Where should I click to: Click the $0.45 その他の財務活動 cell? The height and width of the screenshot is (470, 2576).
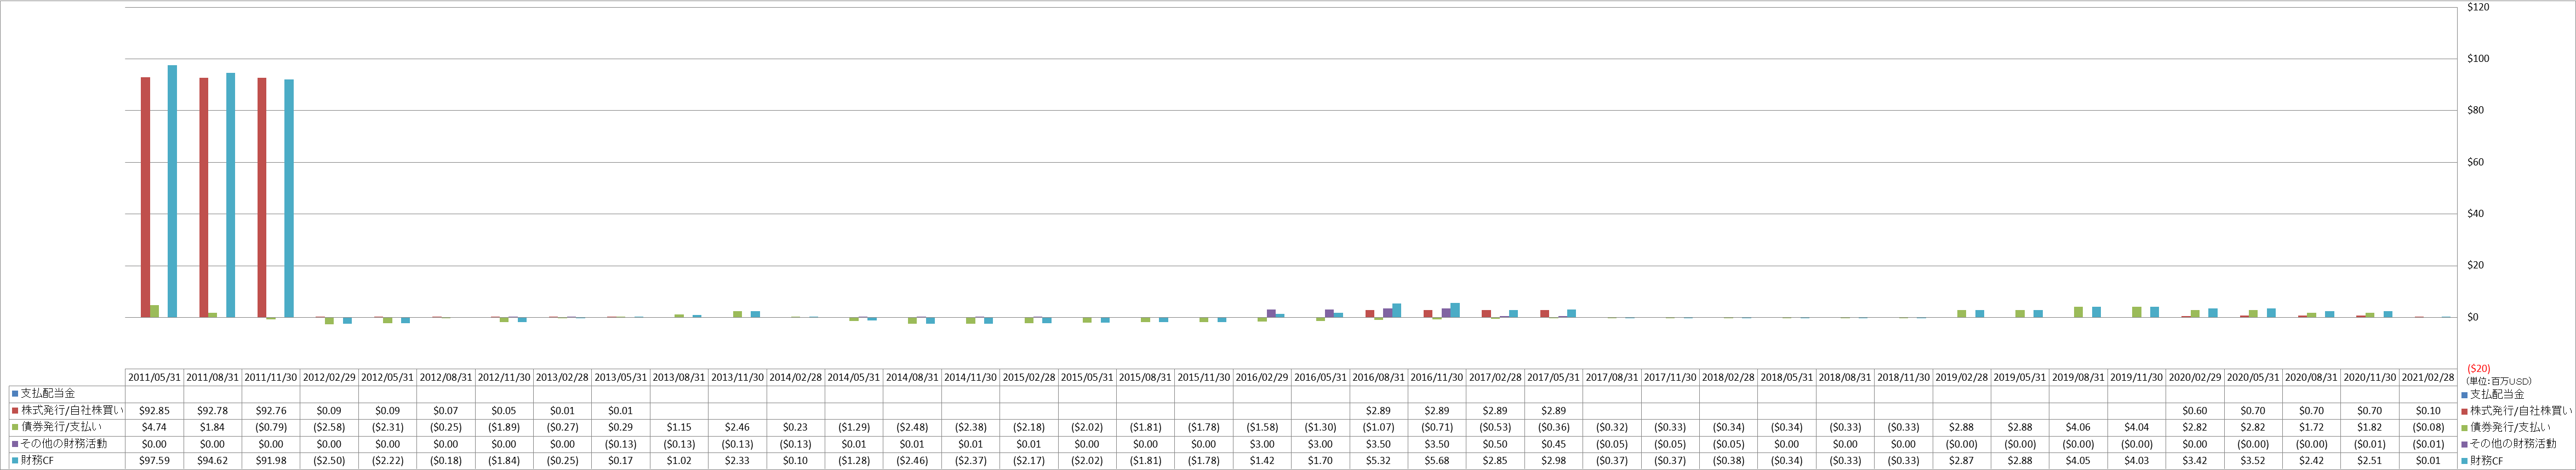pos(1554,444)
